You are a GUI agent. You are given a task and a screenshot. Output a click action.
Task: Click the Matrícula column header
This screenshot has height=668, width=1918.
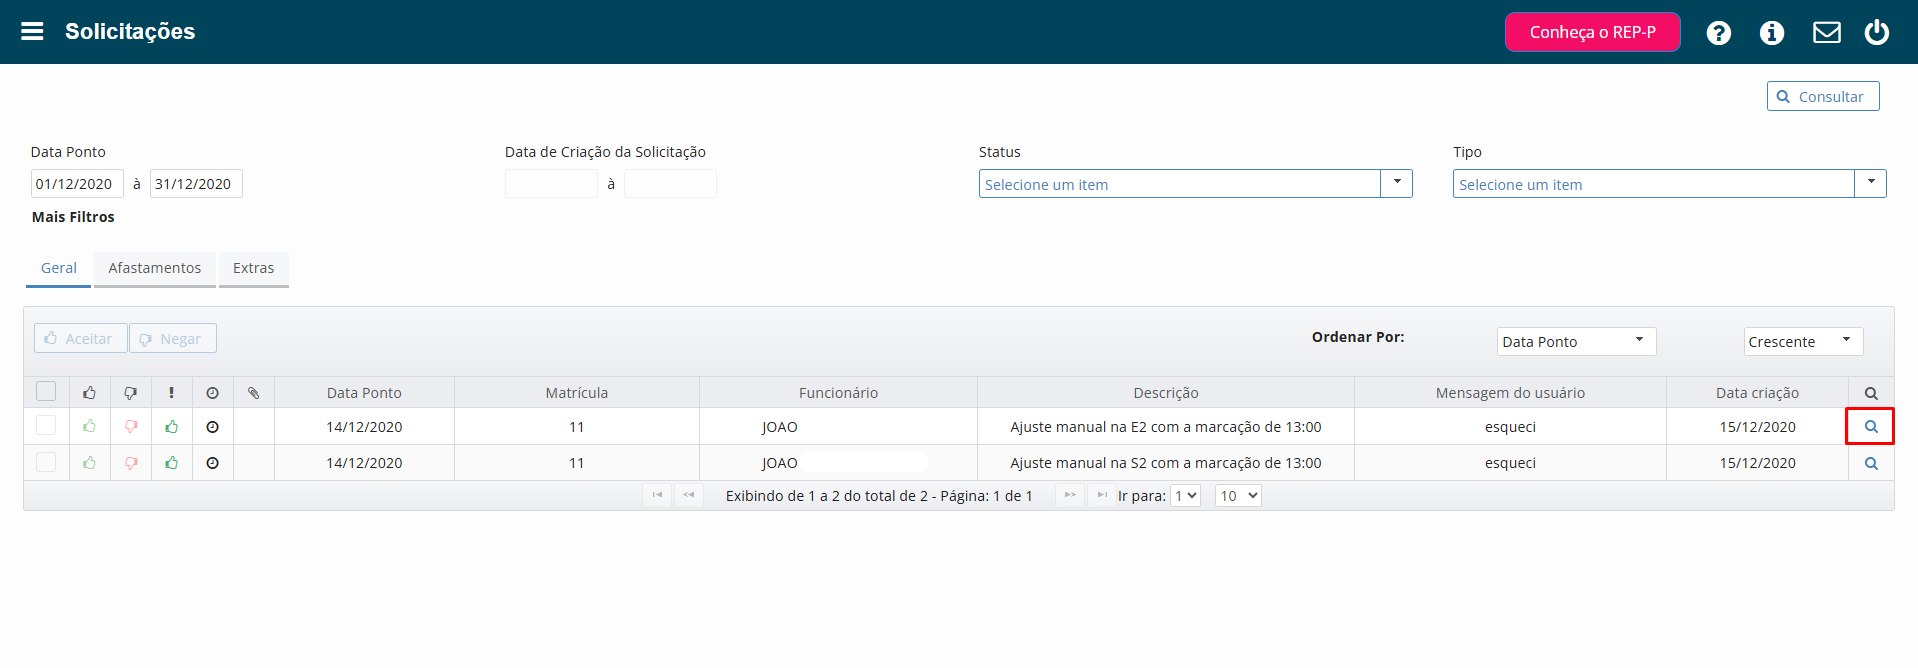577,393
